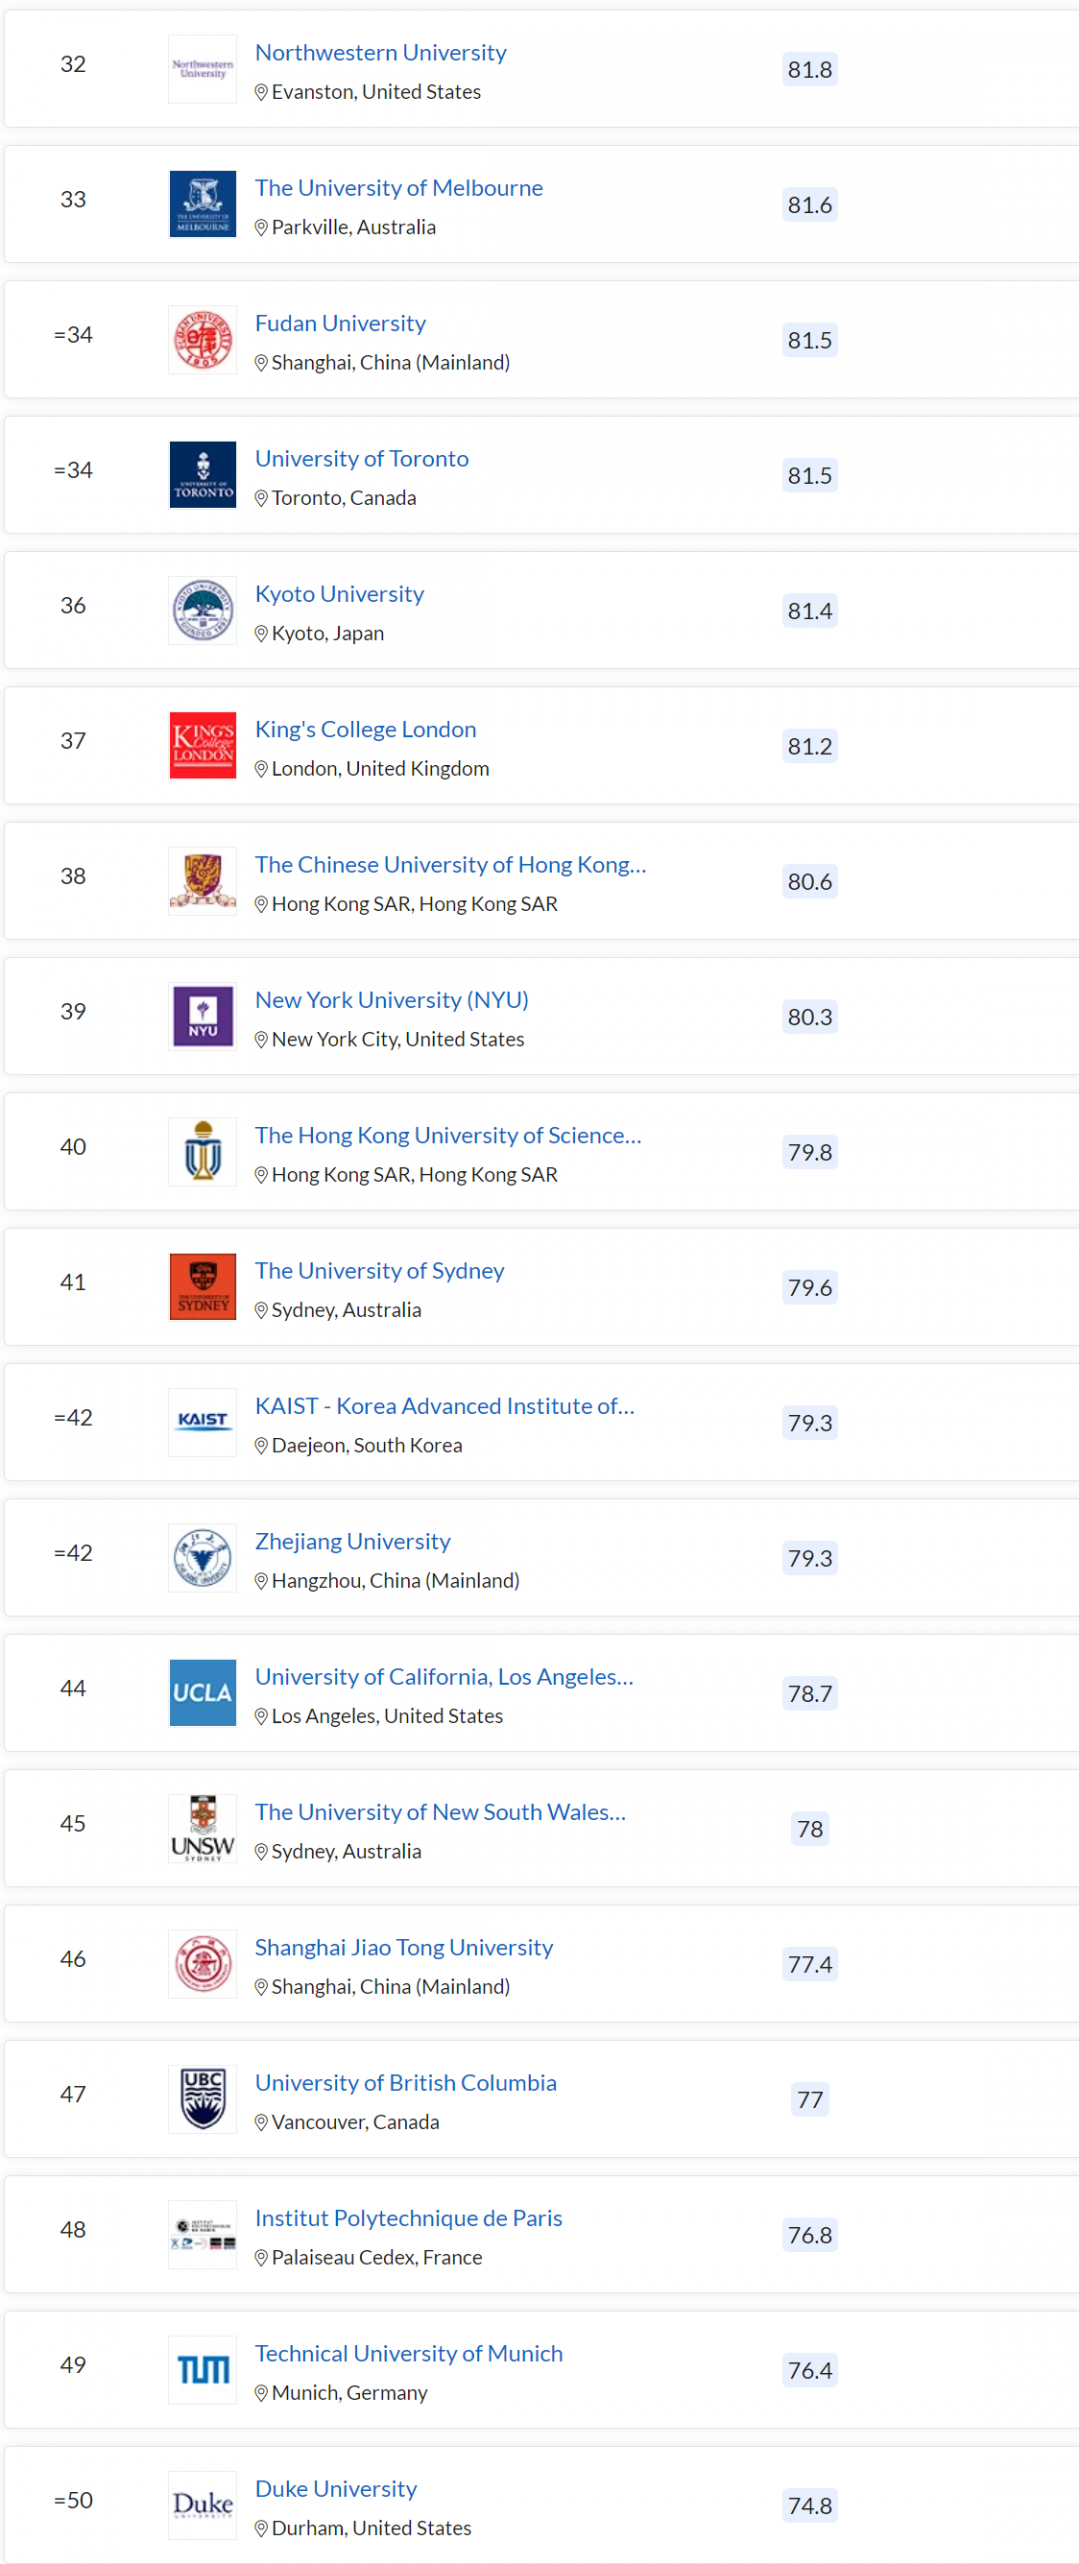Click the UCLA blue logo

203,1692
